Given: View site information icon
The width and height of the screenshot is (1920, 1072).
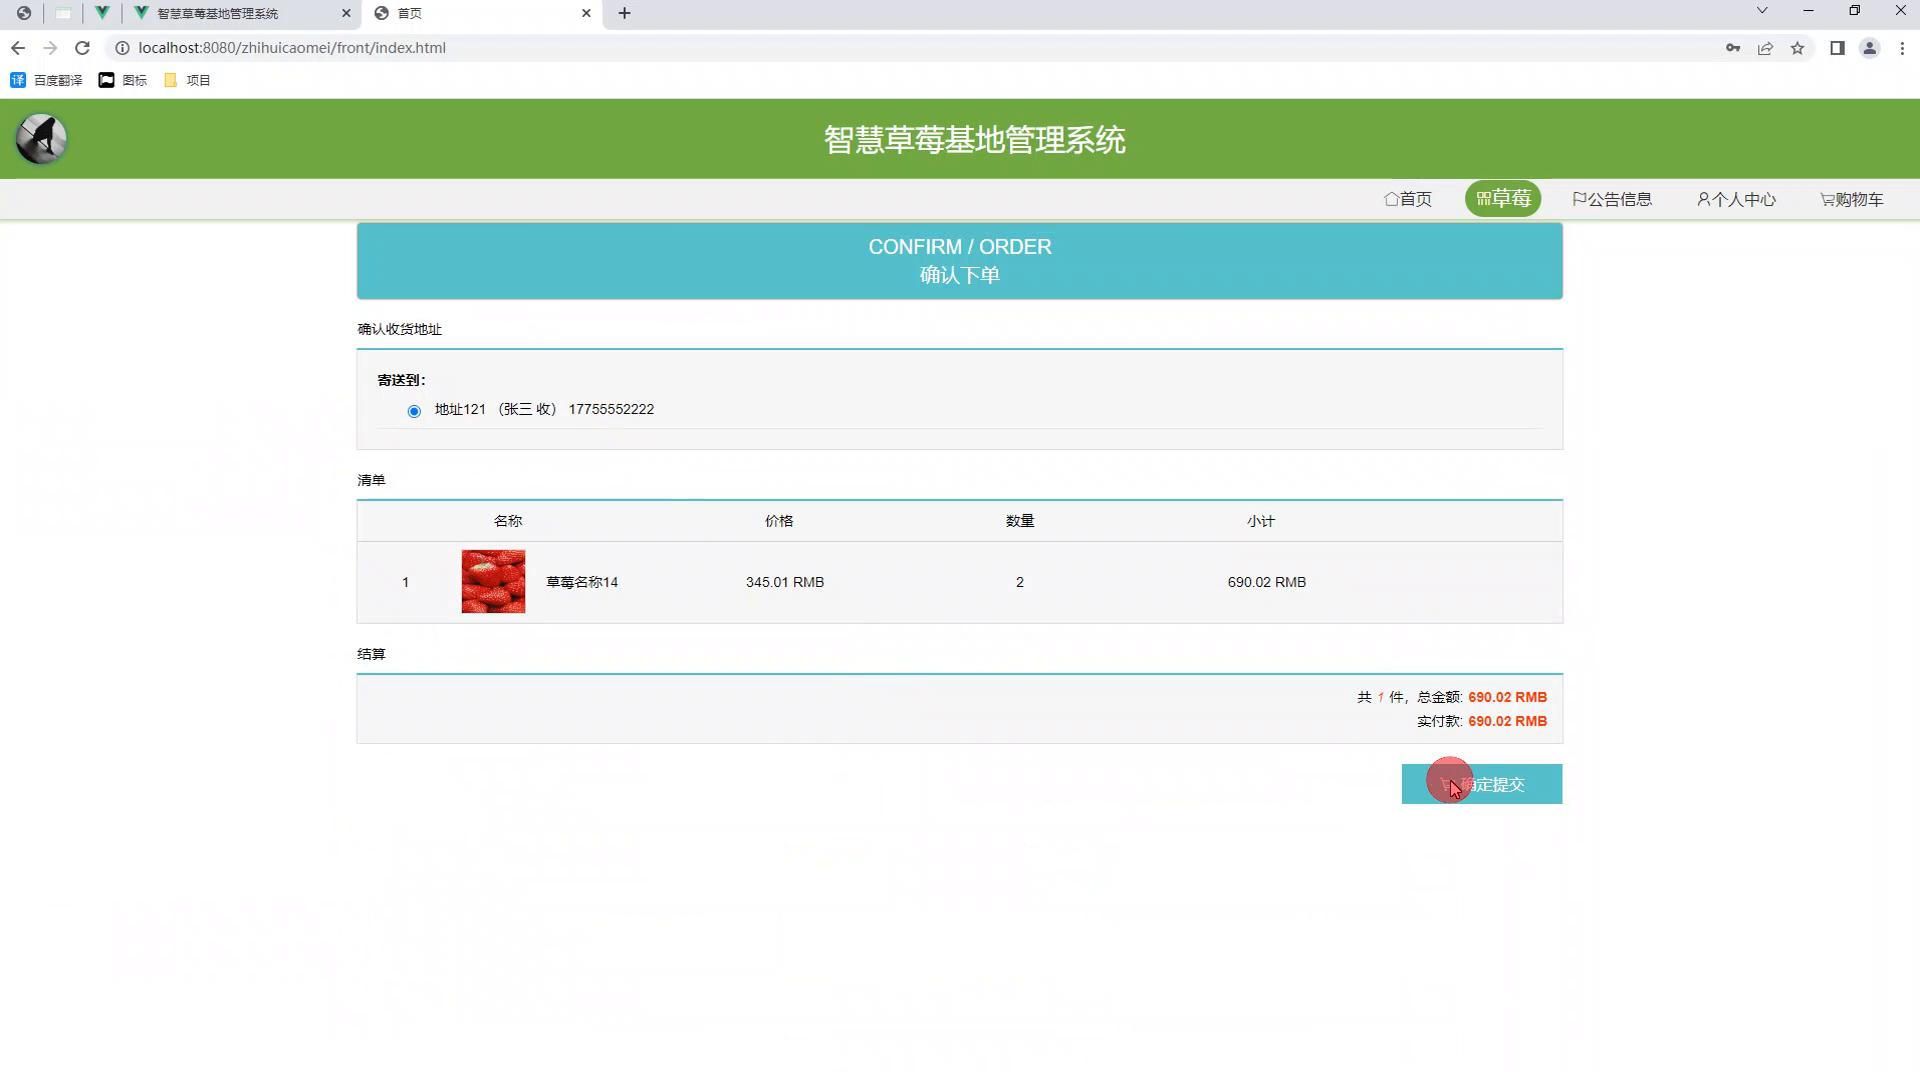Looking at the screenshot, I should pyautogui.click(x=122, y=48).
